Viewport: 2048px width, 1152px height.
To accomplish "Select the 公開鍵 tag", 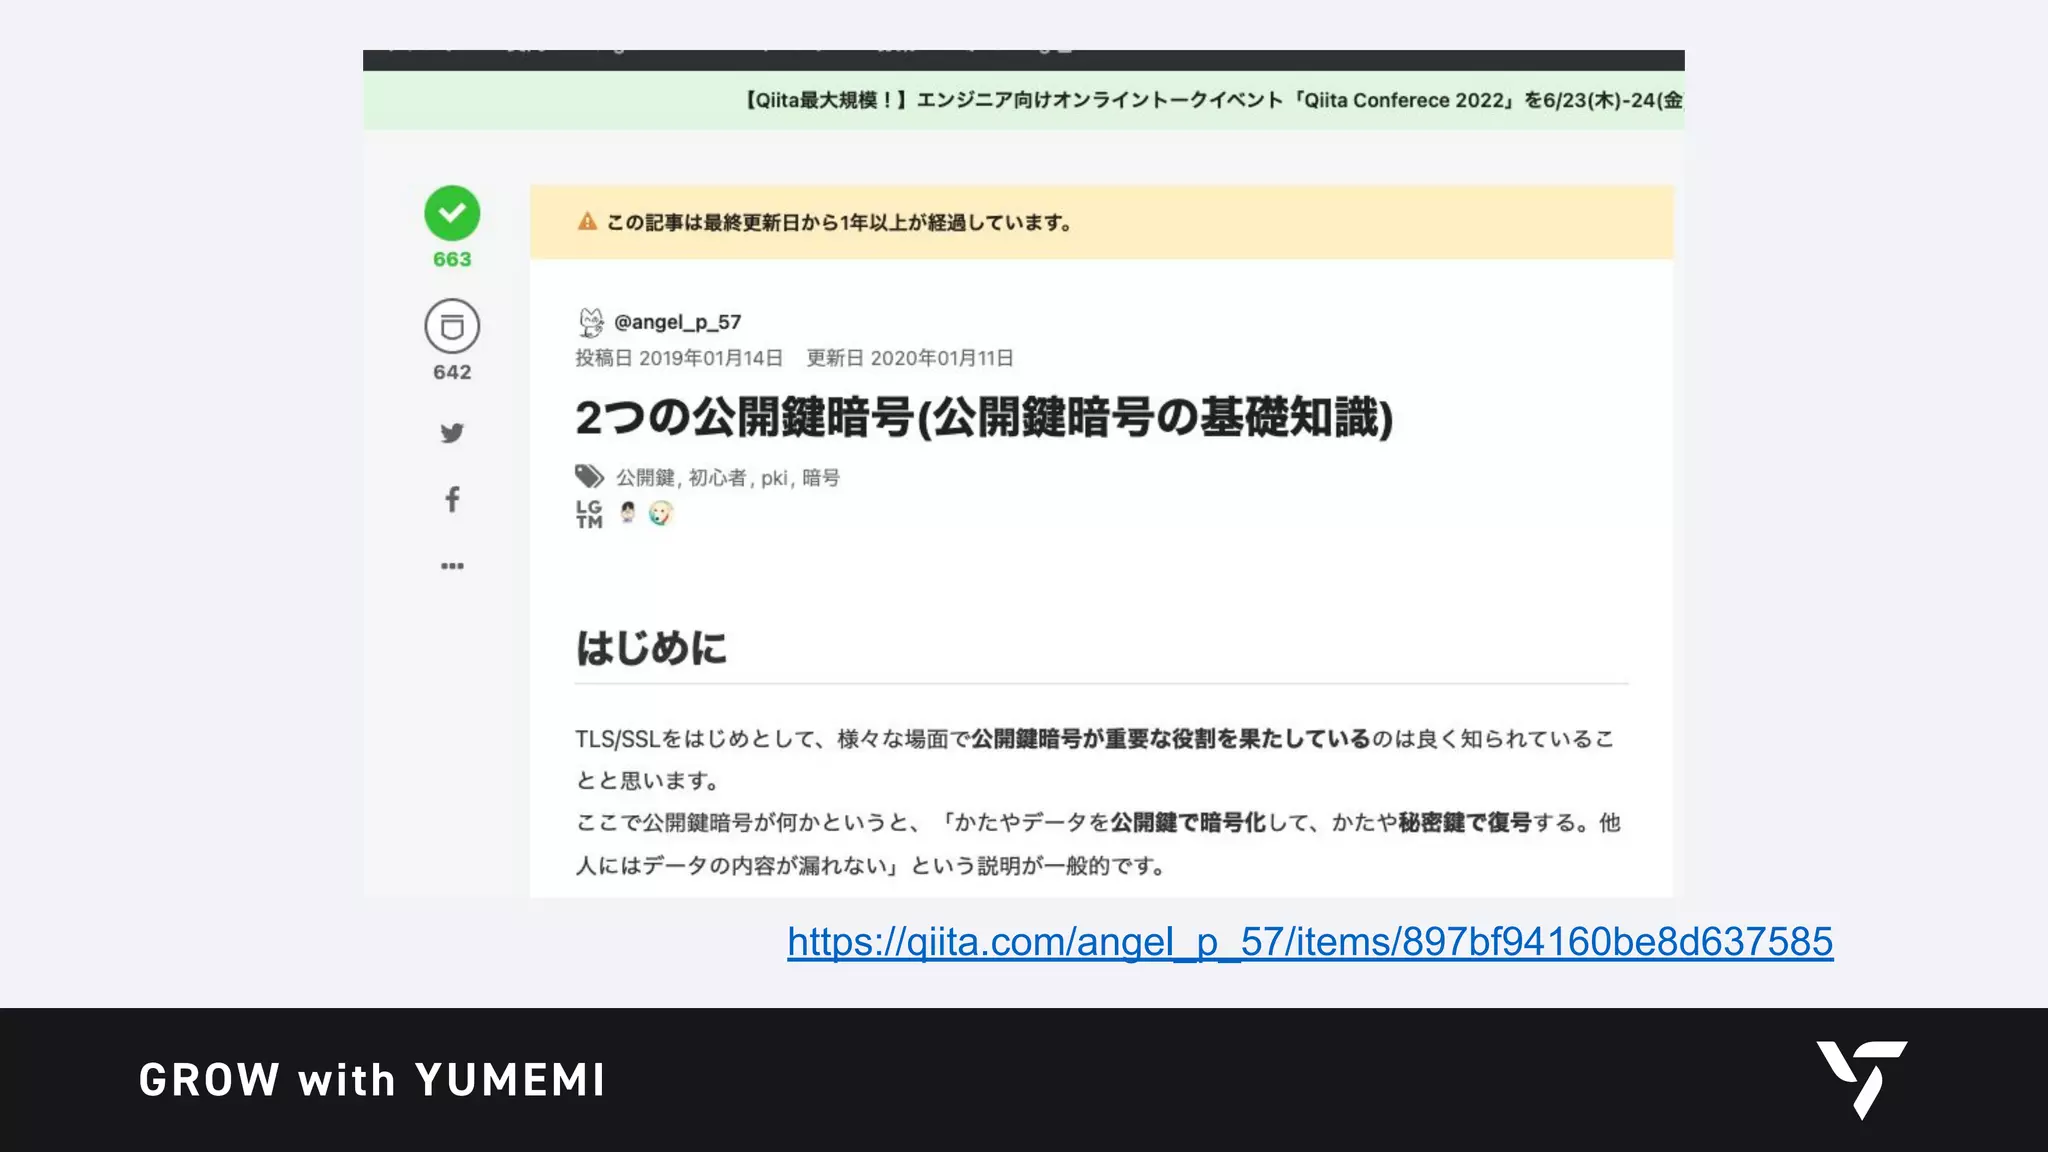I will click(645, 478).
